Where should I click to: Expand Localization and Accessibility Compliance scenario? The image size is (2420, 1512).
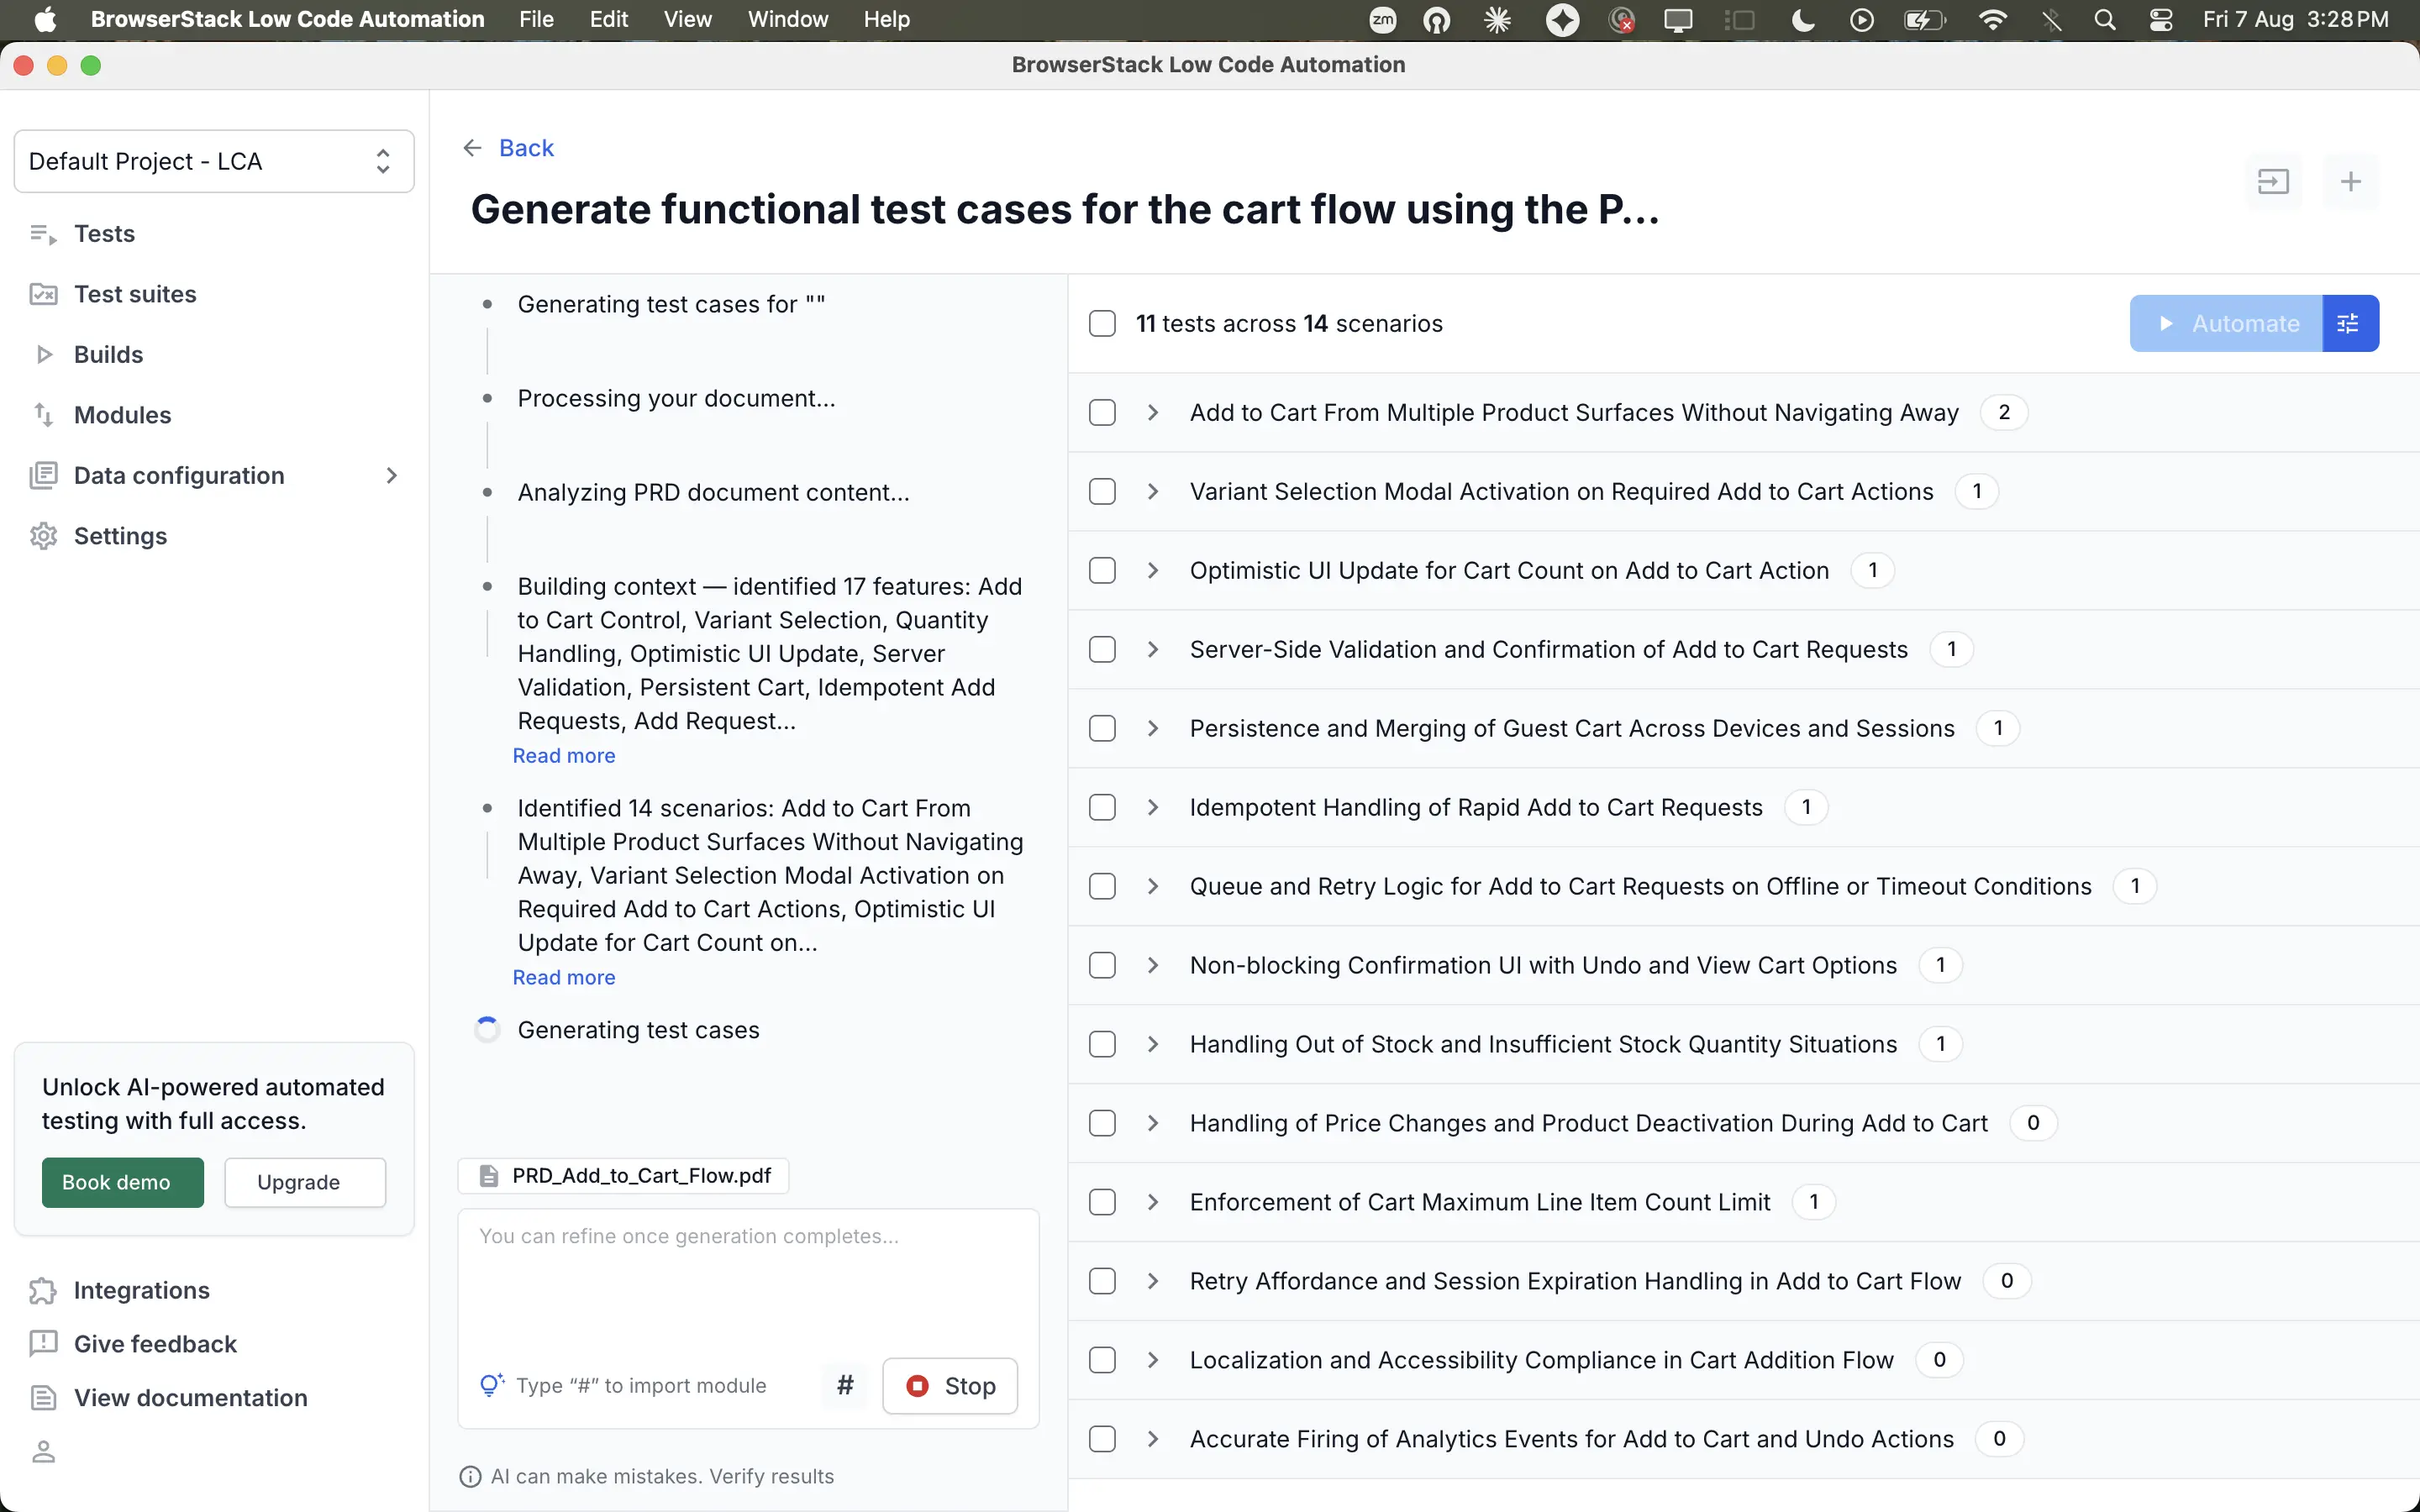coord(1153,1361)
